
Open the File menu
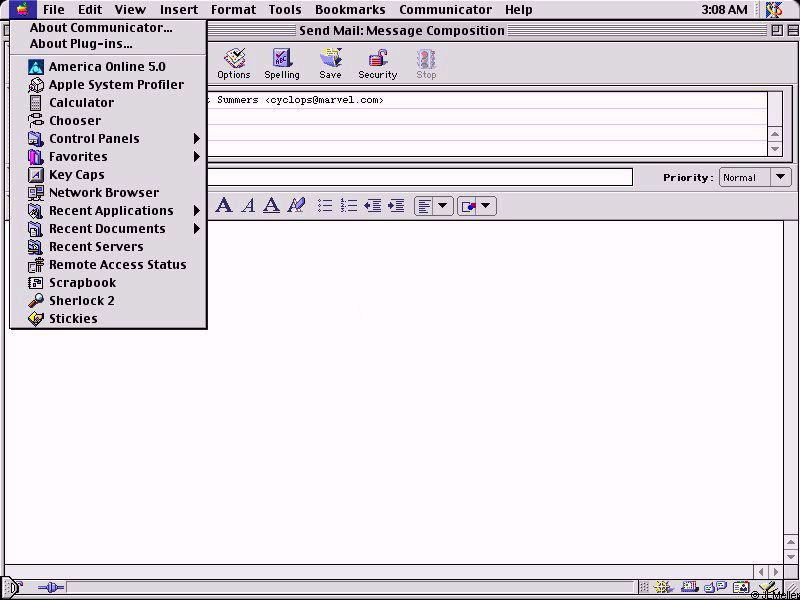tap(54, 10)
